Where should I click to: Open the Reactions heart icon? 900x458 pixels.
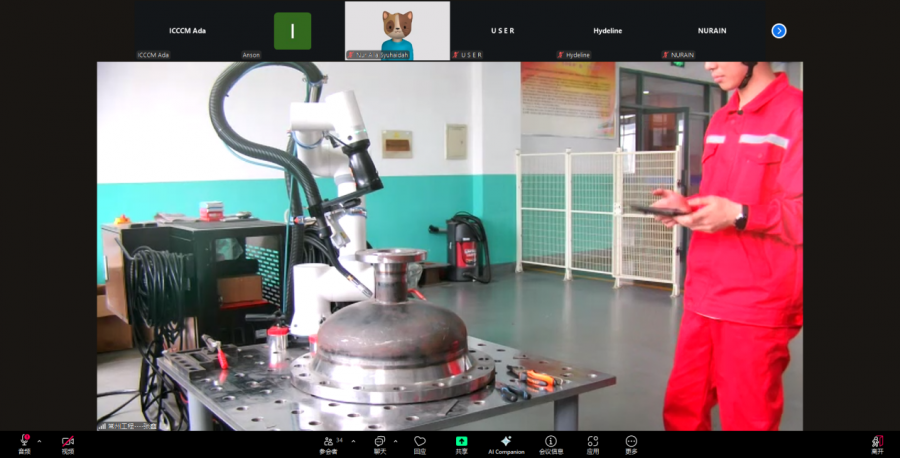tap(420, 442)
